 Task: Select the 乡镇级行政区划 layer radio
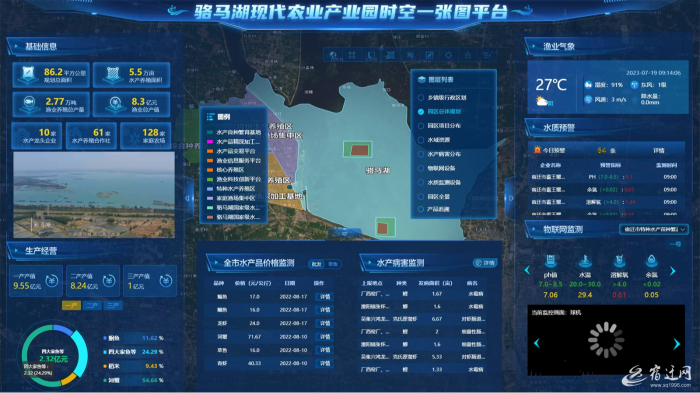[x=421, y=97]
